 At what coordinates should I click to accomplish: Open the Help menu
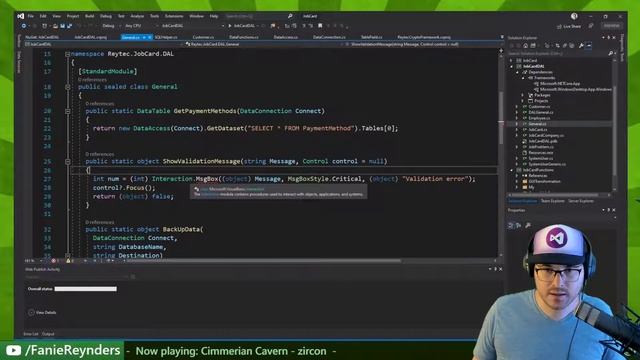pyautogui.click(x=214, y=16)
